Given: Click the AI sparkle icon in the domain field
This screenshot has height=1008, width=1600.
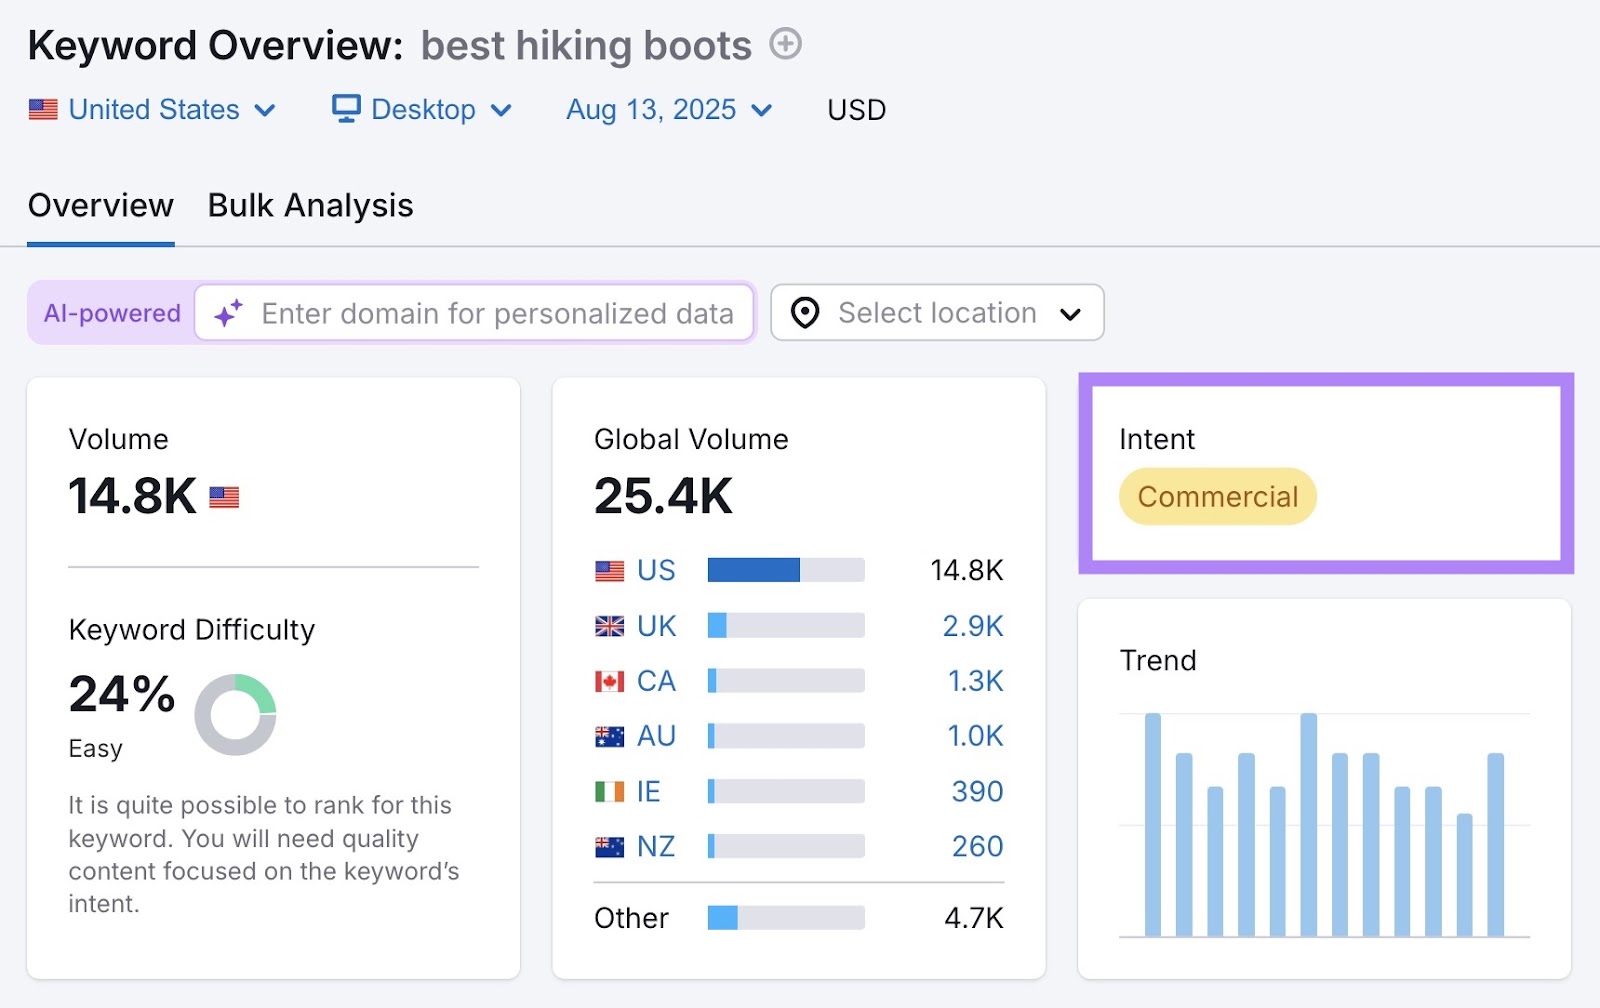Looking at the screenshot, I should tap(227, 313).
